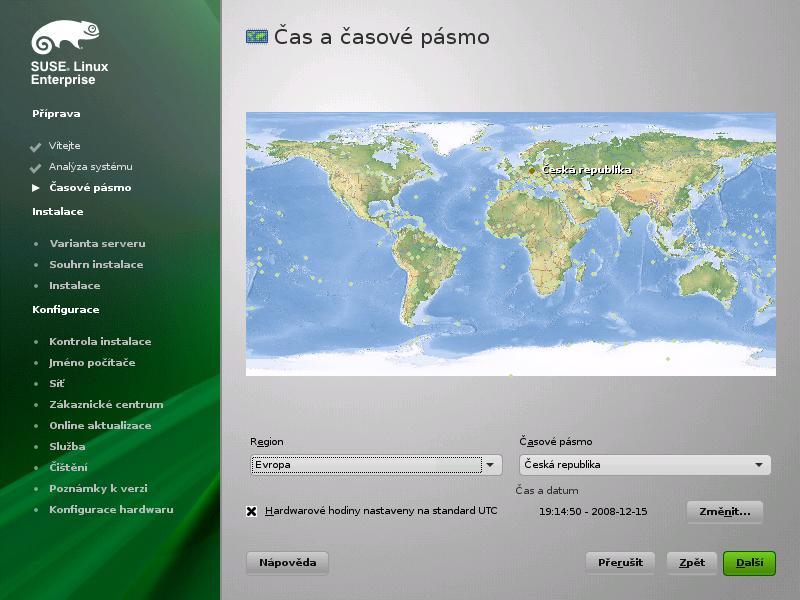This screenshot has height=600, width=800.
Task: Select the Vítejte step in sidebar
Action: 64,146
